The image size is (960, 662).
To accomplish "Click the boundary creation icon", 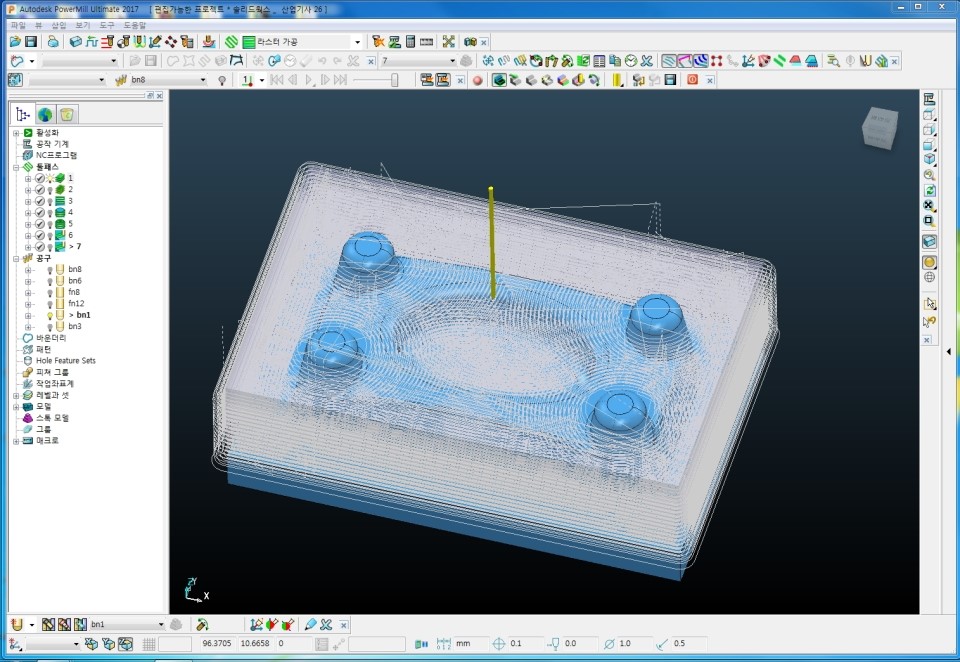I will (x=17, y=61).
